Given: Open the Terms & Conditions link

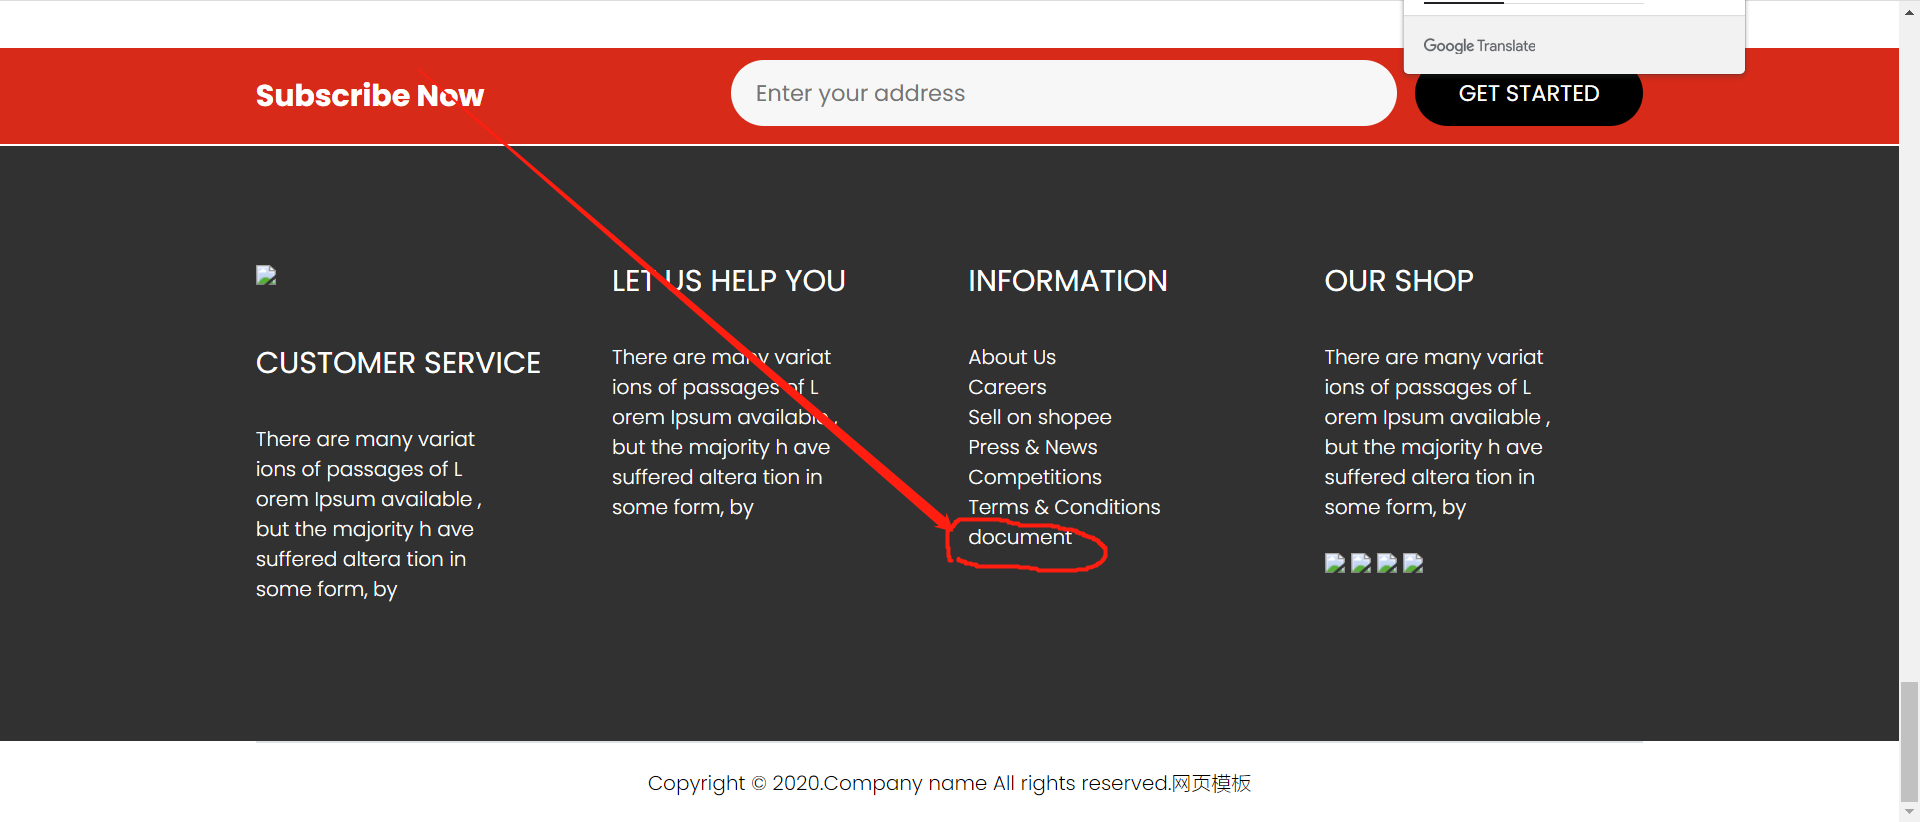Looking at the screenshot, I should click(x=1063, y=507).
